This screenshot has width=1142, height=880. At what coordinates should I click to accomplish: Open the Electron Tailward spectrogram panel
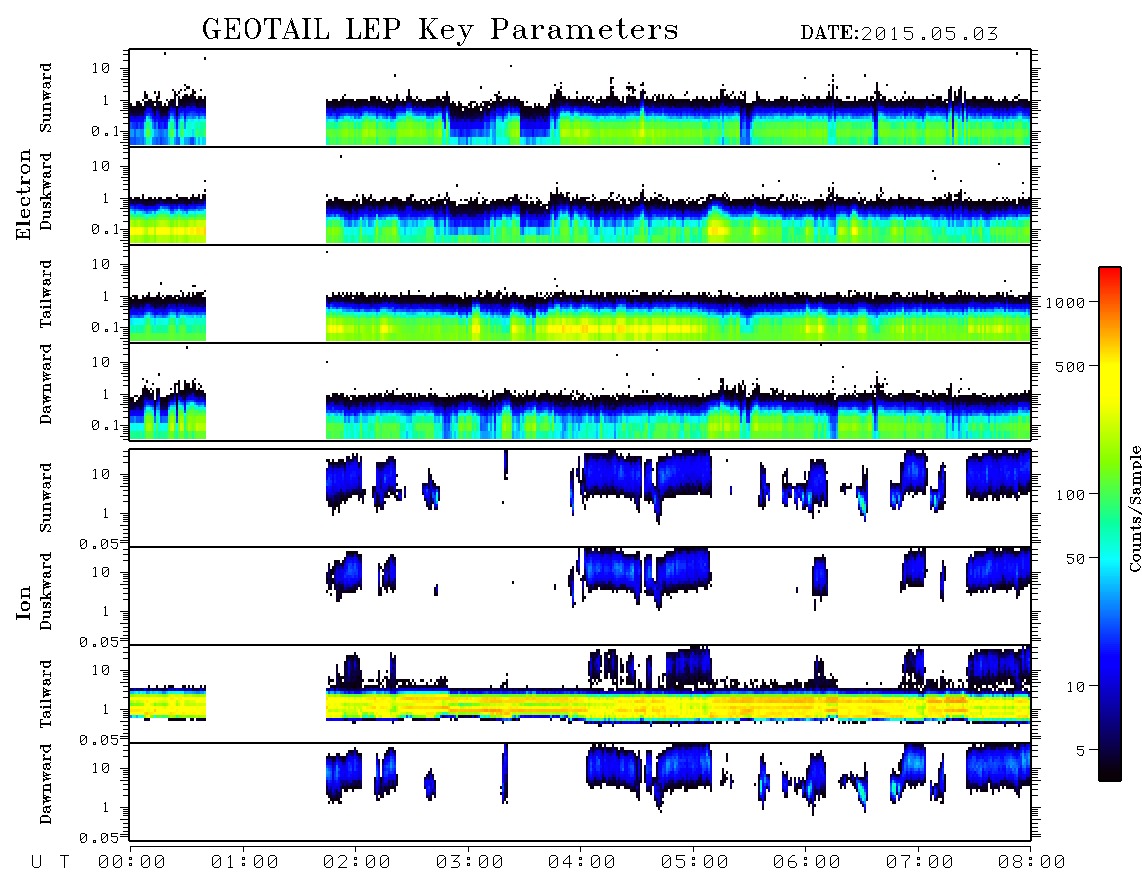coord(580,294)
